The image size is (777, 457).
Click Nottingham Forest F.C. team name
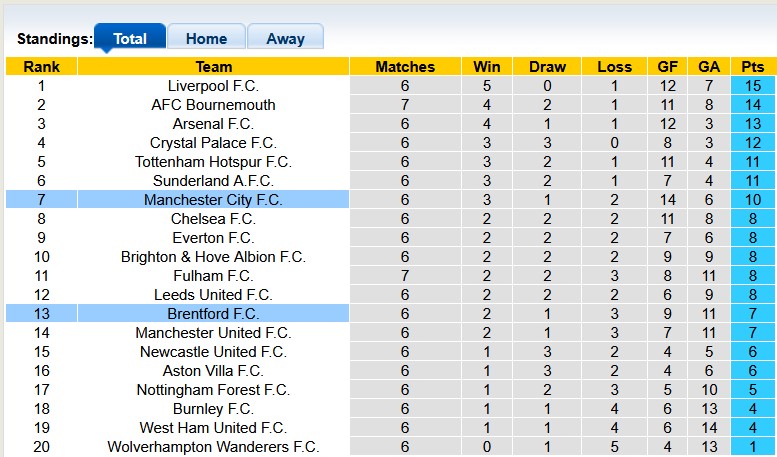213,390
